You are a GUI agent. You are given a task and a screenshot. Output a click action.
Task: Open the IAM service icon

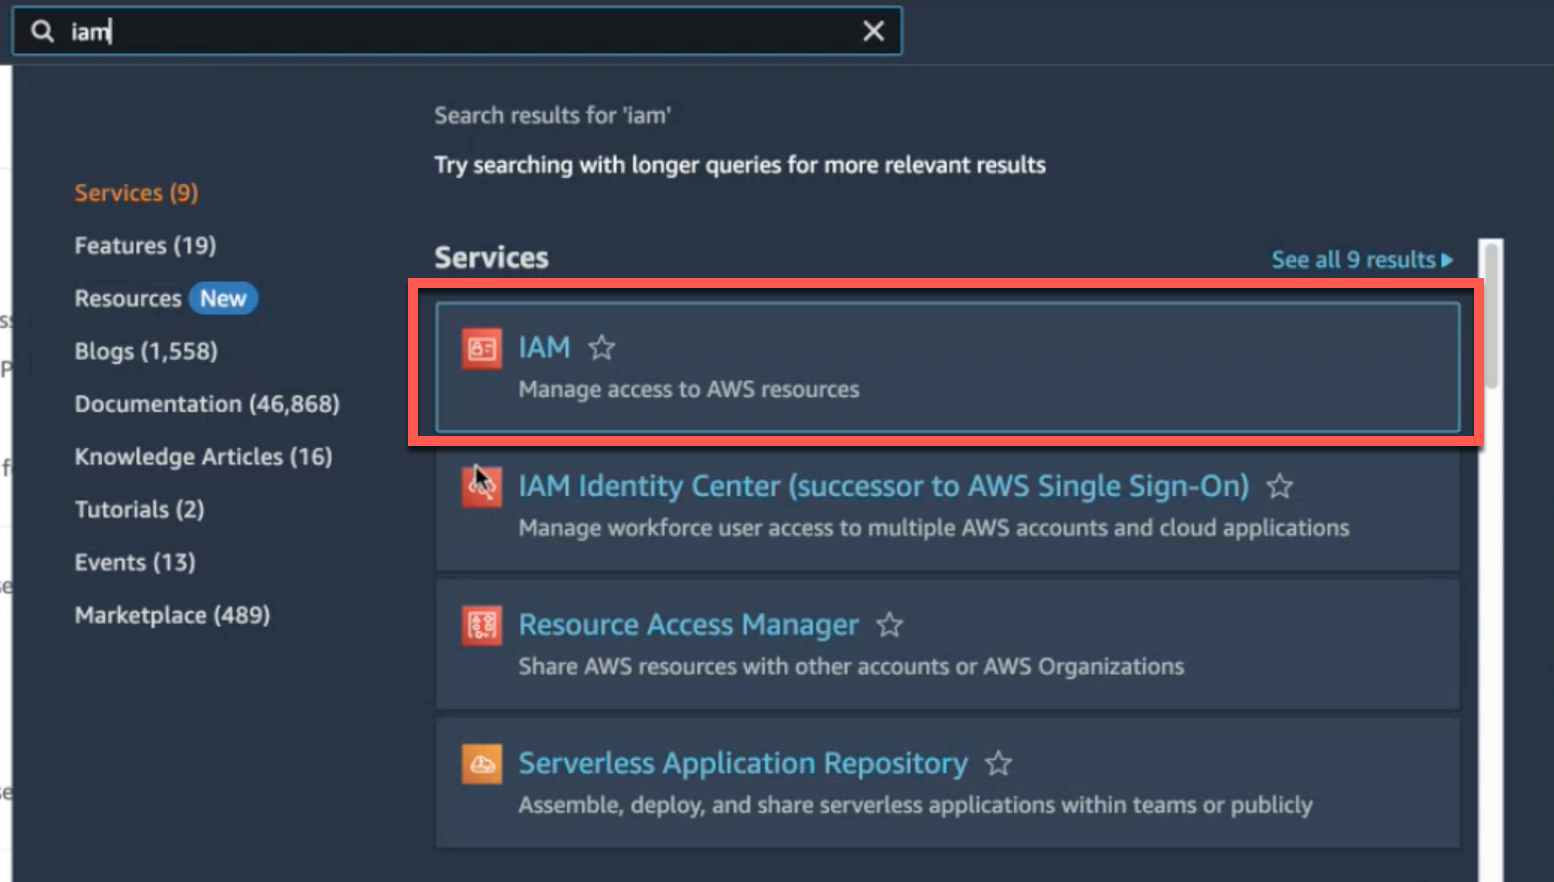tap(481, 348)
